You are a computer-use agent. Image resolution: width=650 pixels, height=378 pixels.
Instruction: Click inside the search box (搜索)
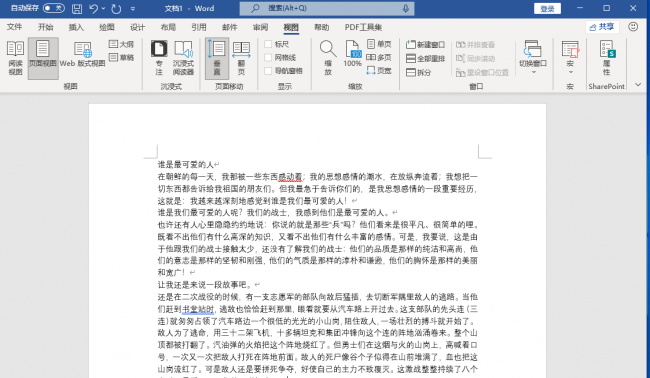pos(327,8)
